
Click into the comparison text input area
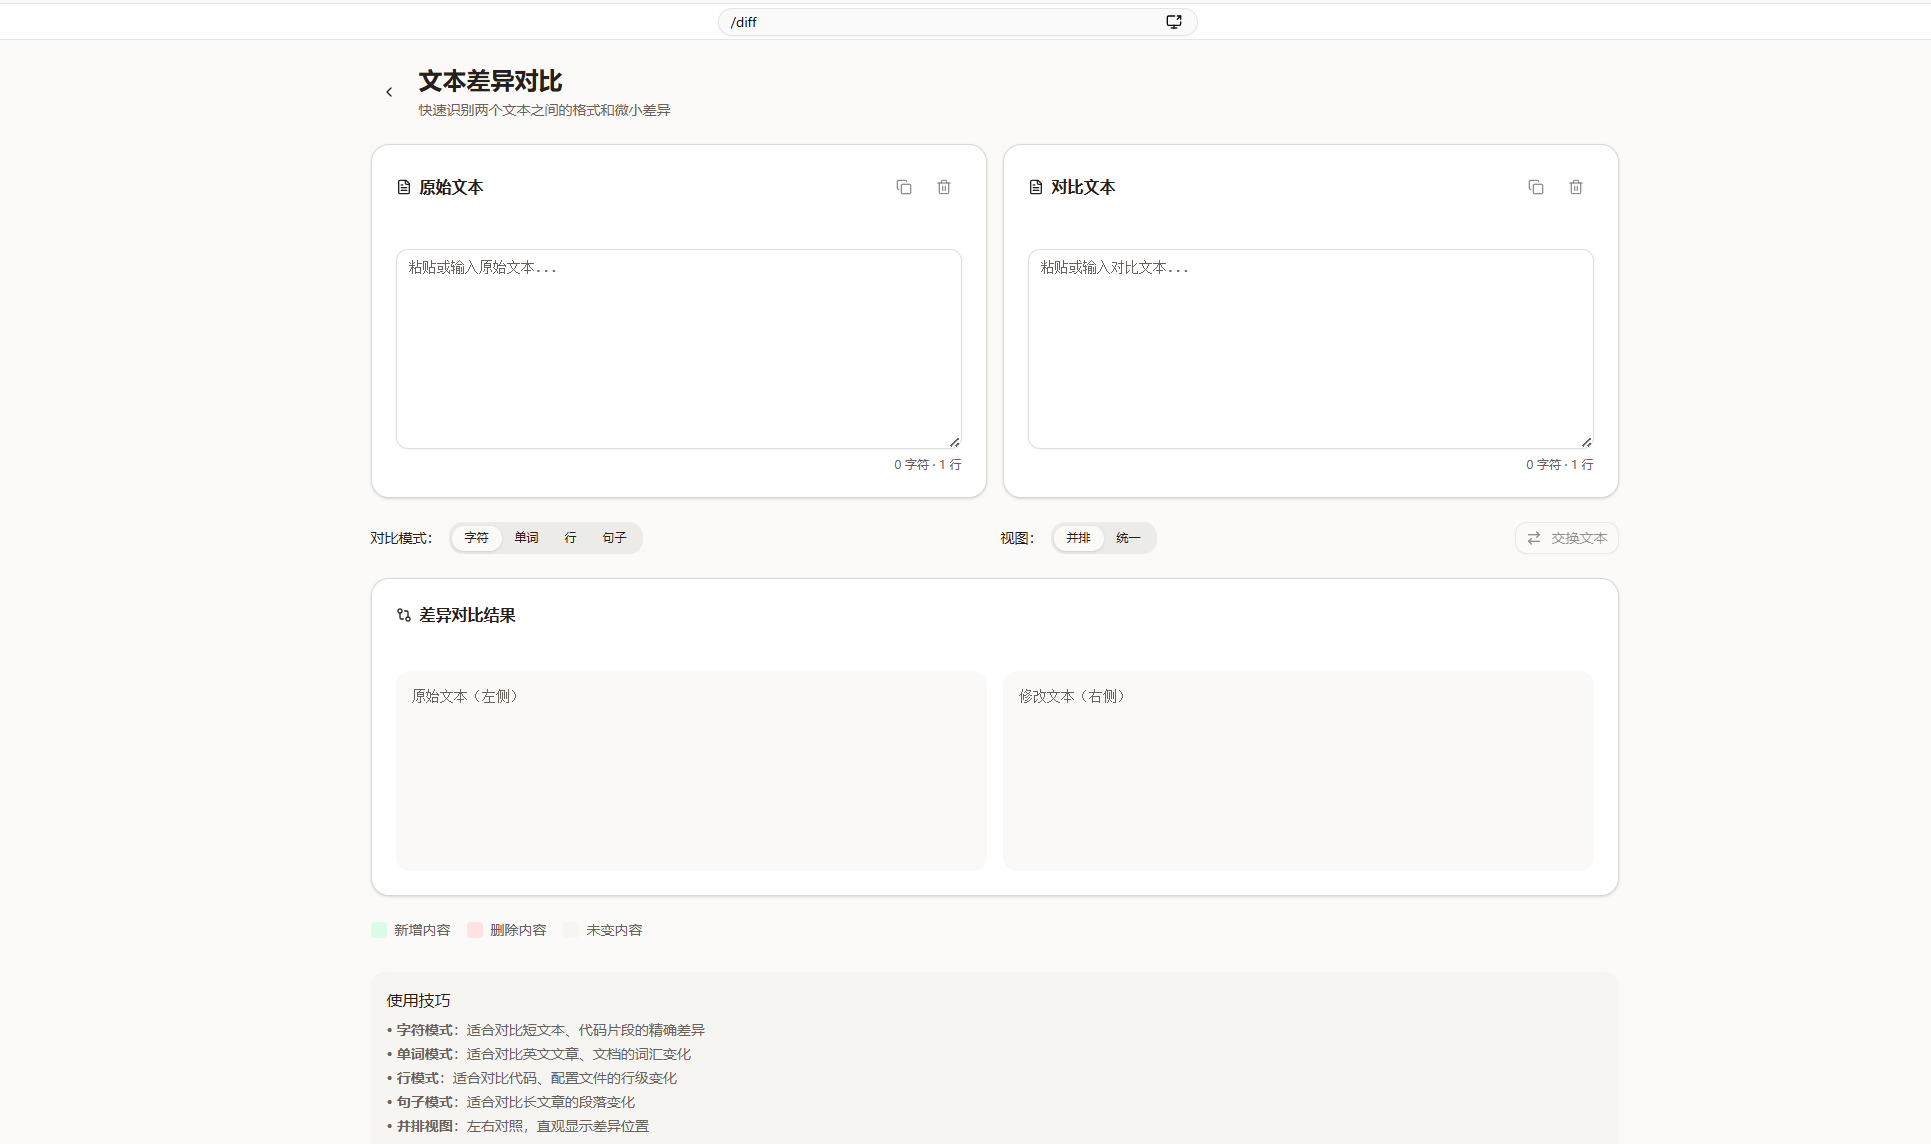tap(1310, 348)
